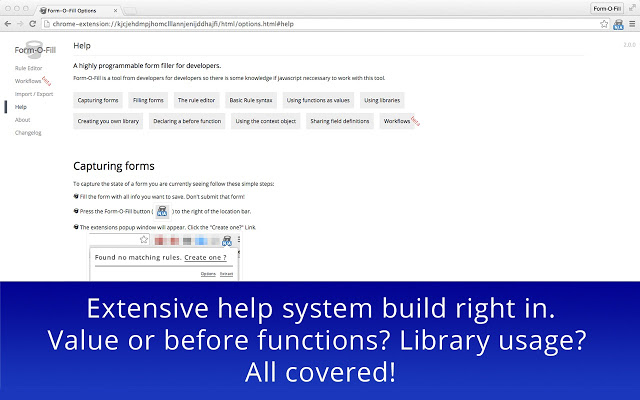The height and width of the screenshot is (400, 640).
Task: Open Changelog in the sidebar
Action: pyautogui.click(x=28, y=133)
